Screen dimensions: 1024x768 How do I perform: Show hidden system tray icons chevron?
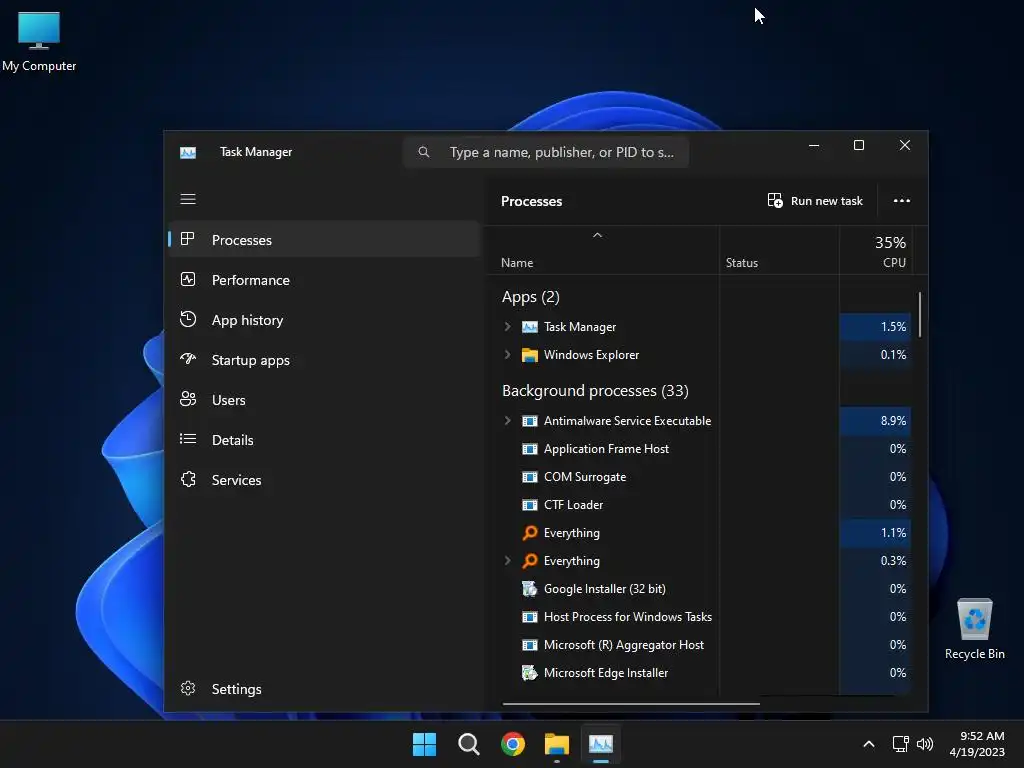pos(869,744)
